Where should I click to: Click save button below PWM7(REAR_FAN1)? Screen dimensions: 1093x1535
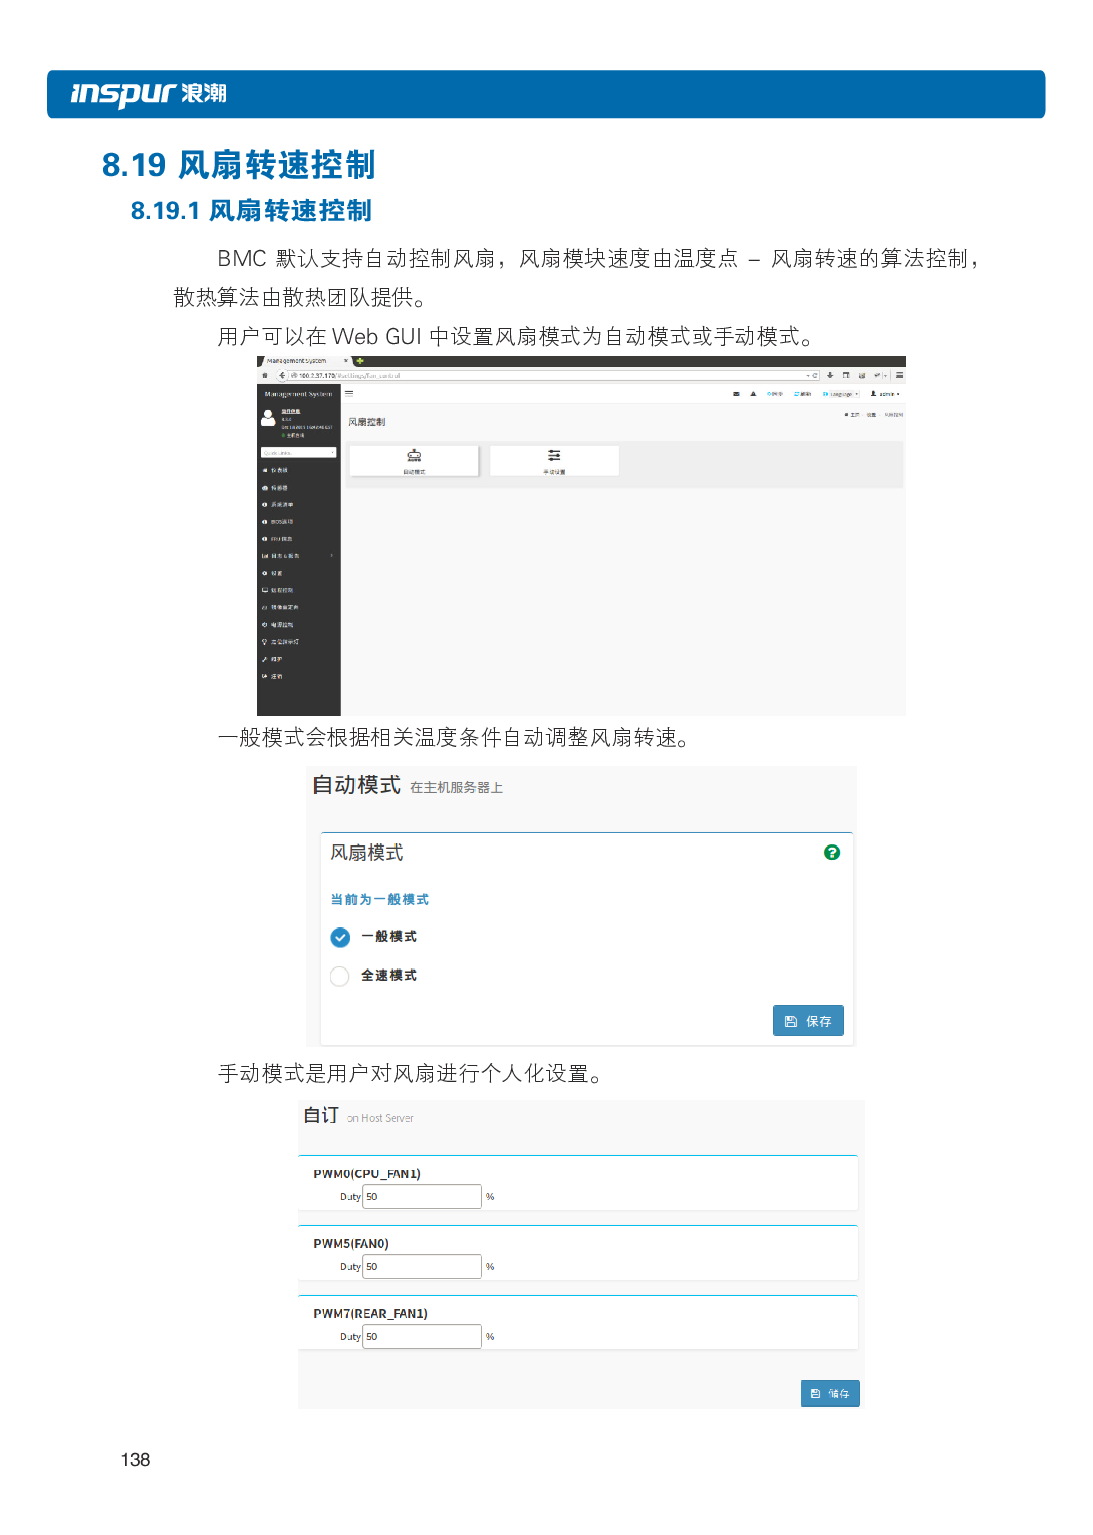coord(830,1393)
